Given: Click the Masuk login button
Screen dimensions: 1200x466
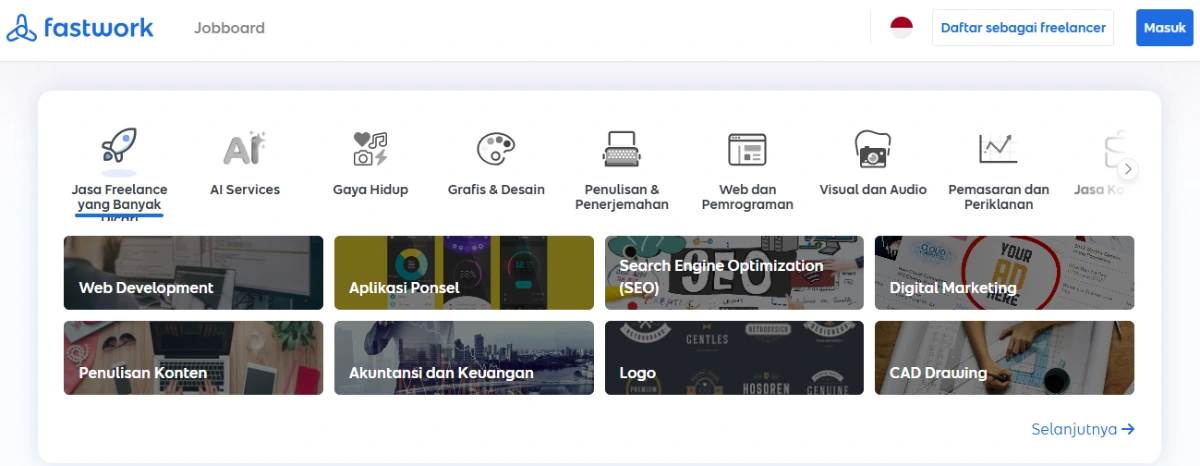Looking at the screenshot, I should point(1165,28).
